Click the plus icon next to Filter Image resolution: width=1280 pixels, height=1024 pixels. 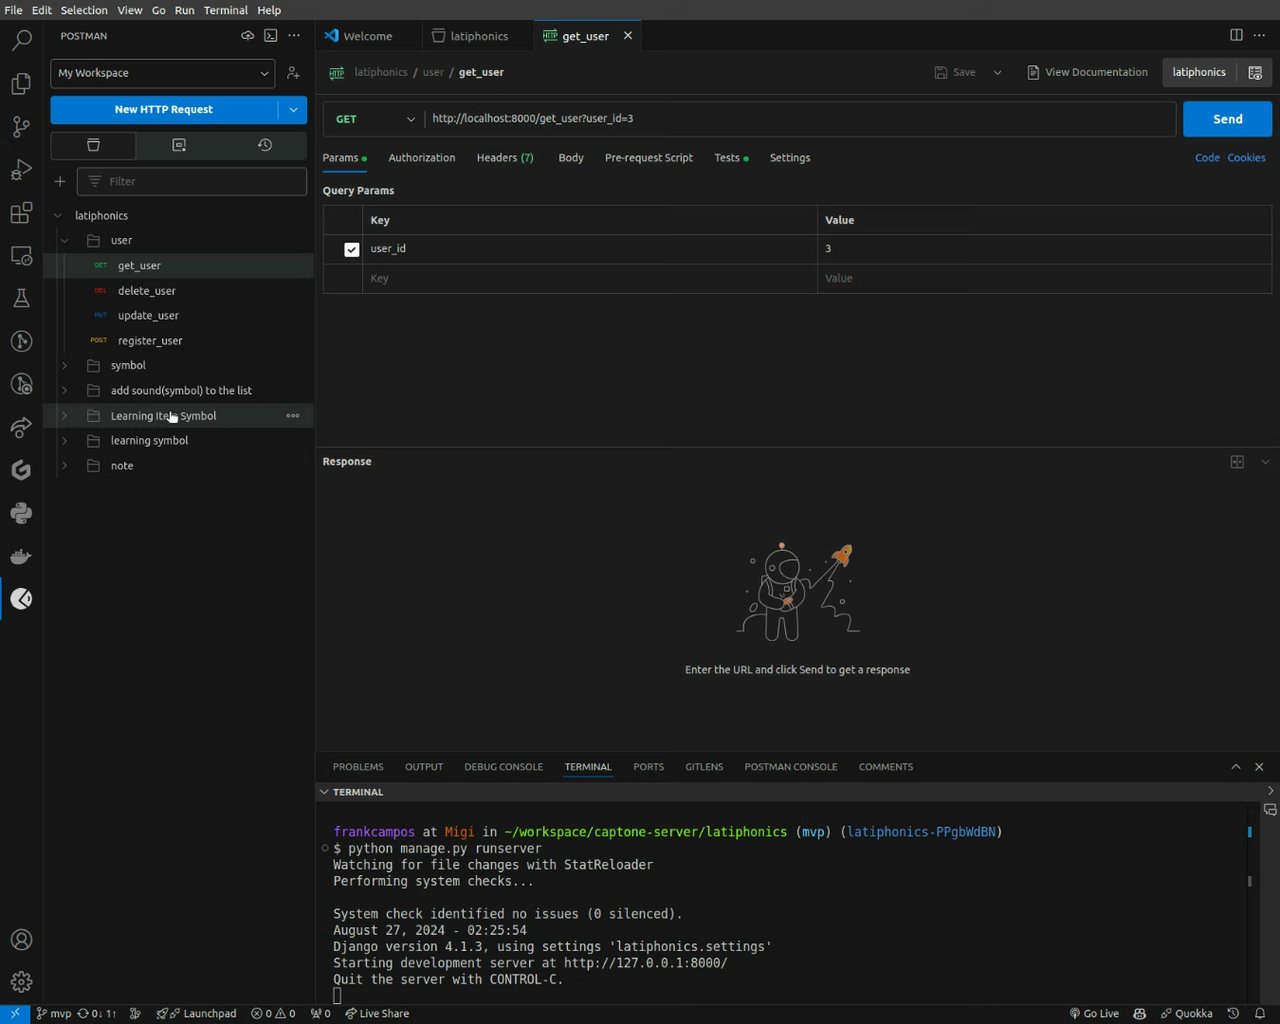pyautogui.click(x=60, y=181)
